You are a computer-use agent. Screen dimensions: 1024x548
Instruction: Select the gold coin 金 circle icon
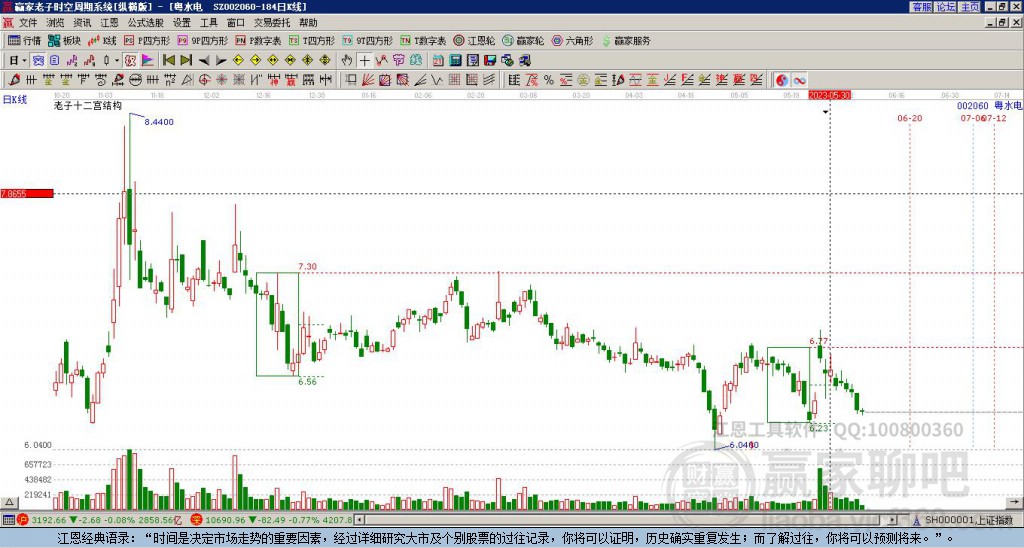583,80
